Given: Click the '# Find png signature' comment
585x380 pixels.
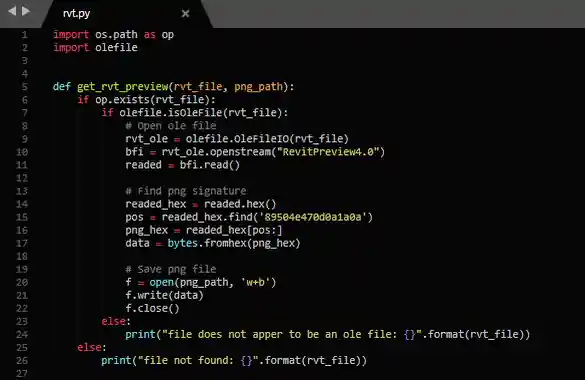Looking at the screenshot, I should pyautogui.click(x=186, y=191).
